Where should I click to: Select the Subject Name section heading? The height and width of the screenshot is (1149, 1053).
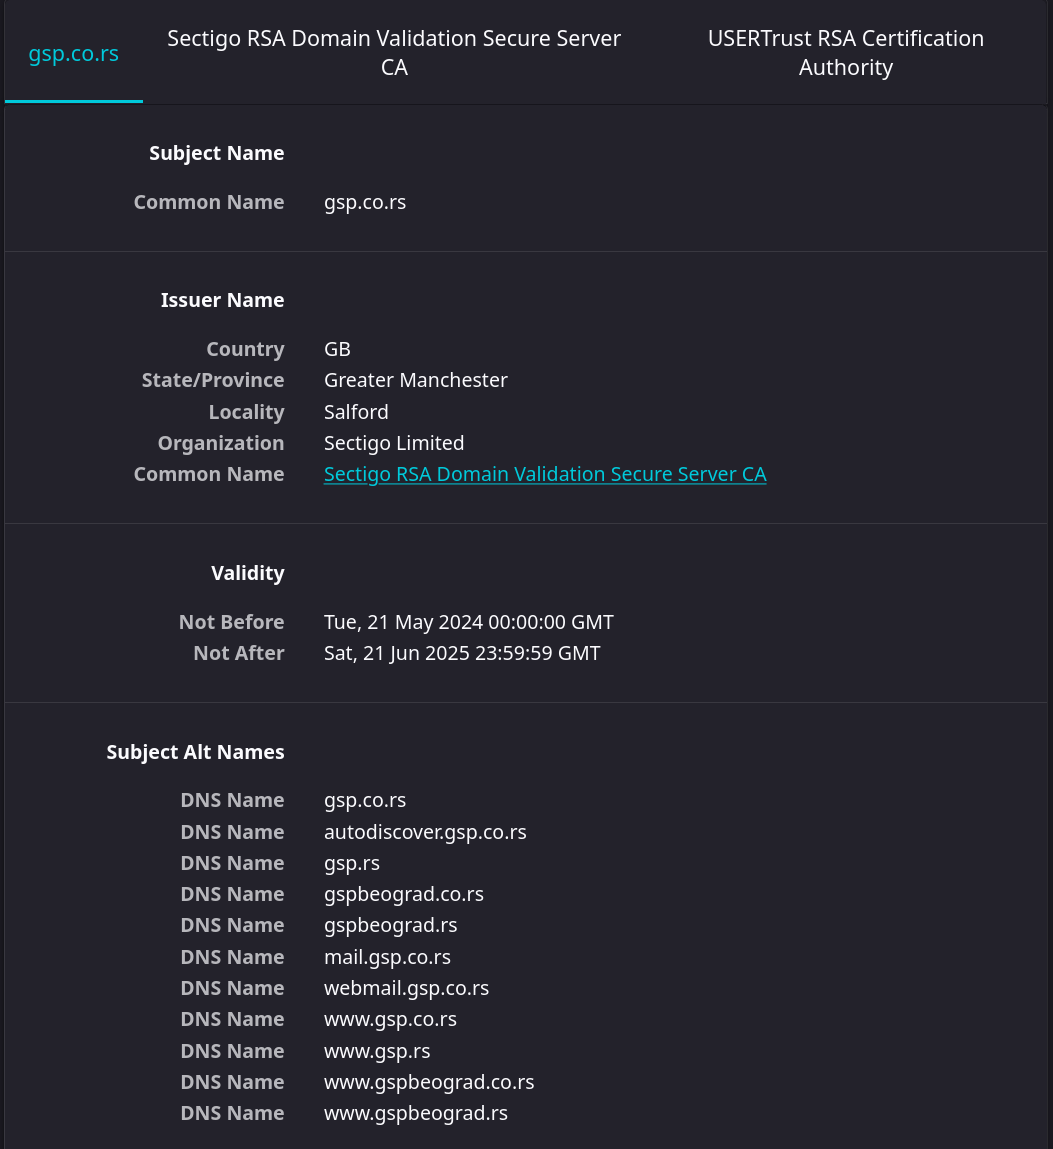click(x=217, y=153)
